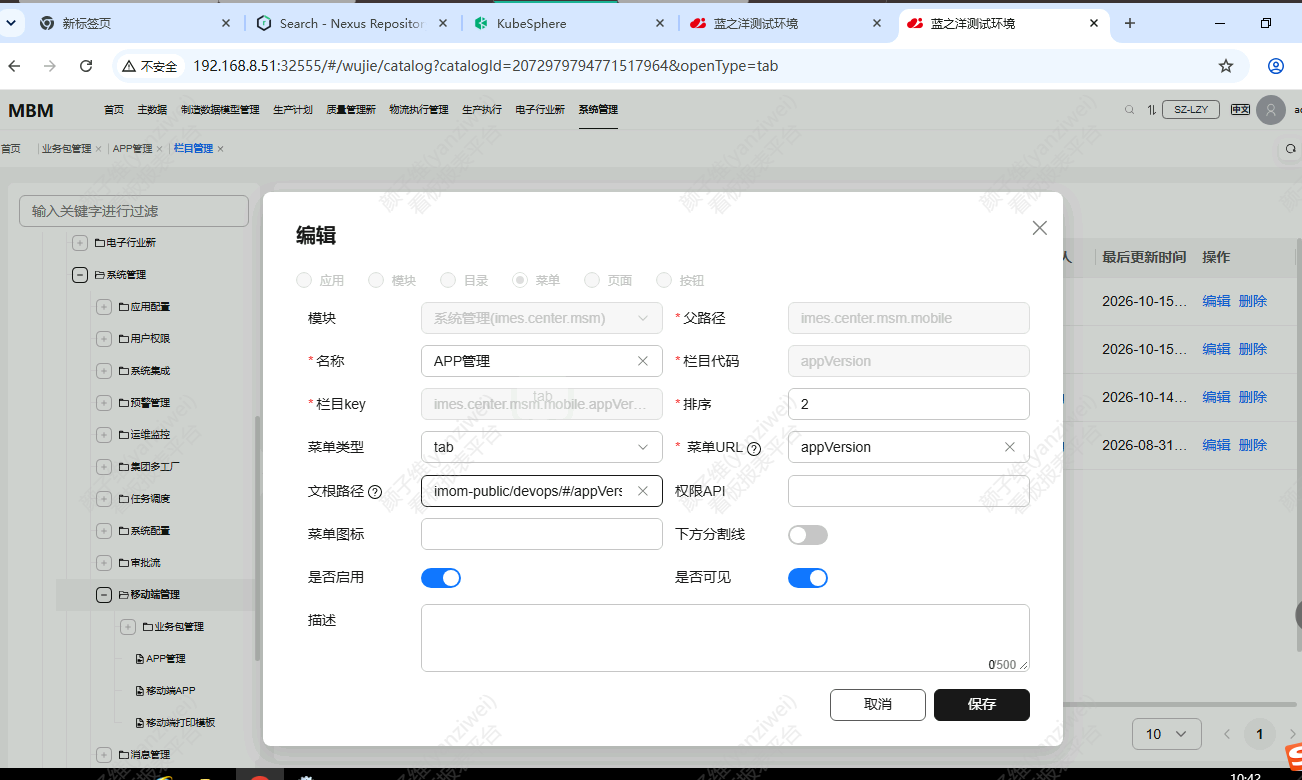Screen dimensions: 1302x780
Task: Click the 保存 button
Action: 982,704
